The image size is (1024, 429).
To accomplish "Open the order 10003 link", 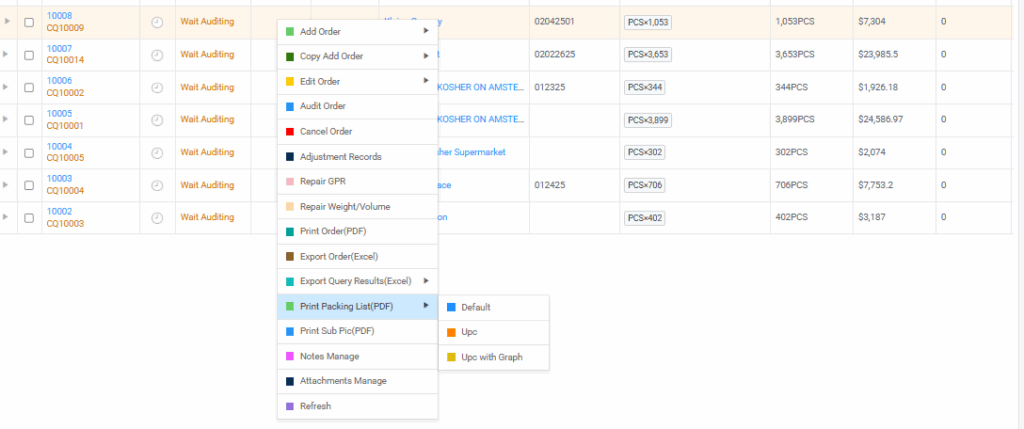I will [59, 179].
